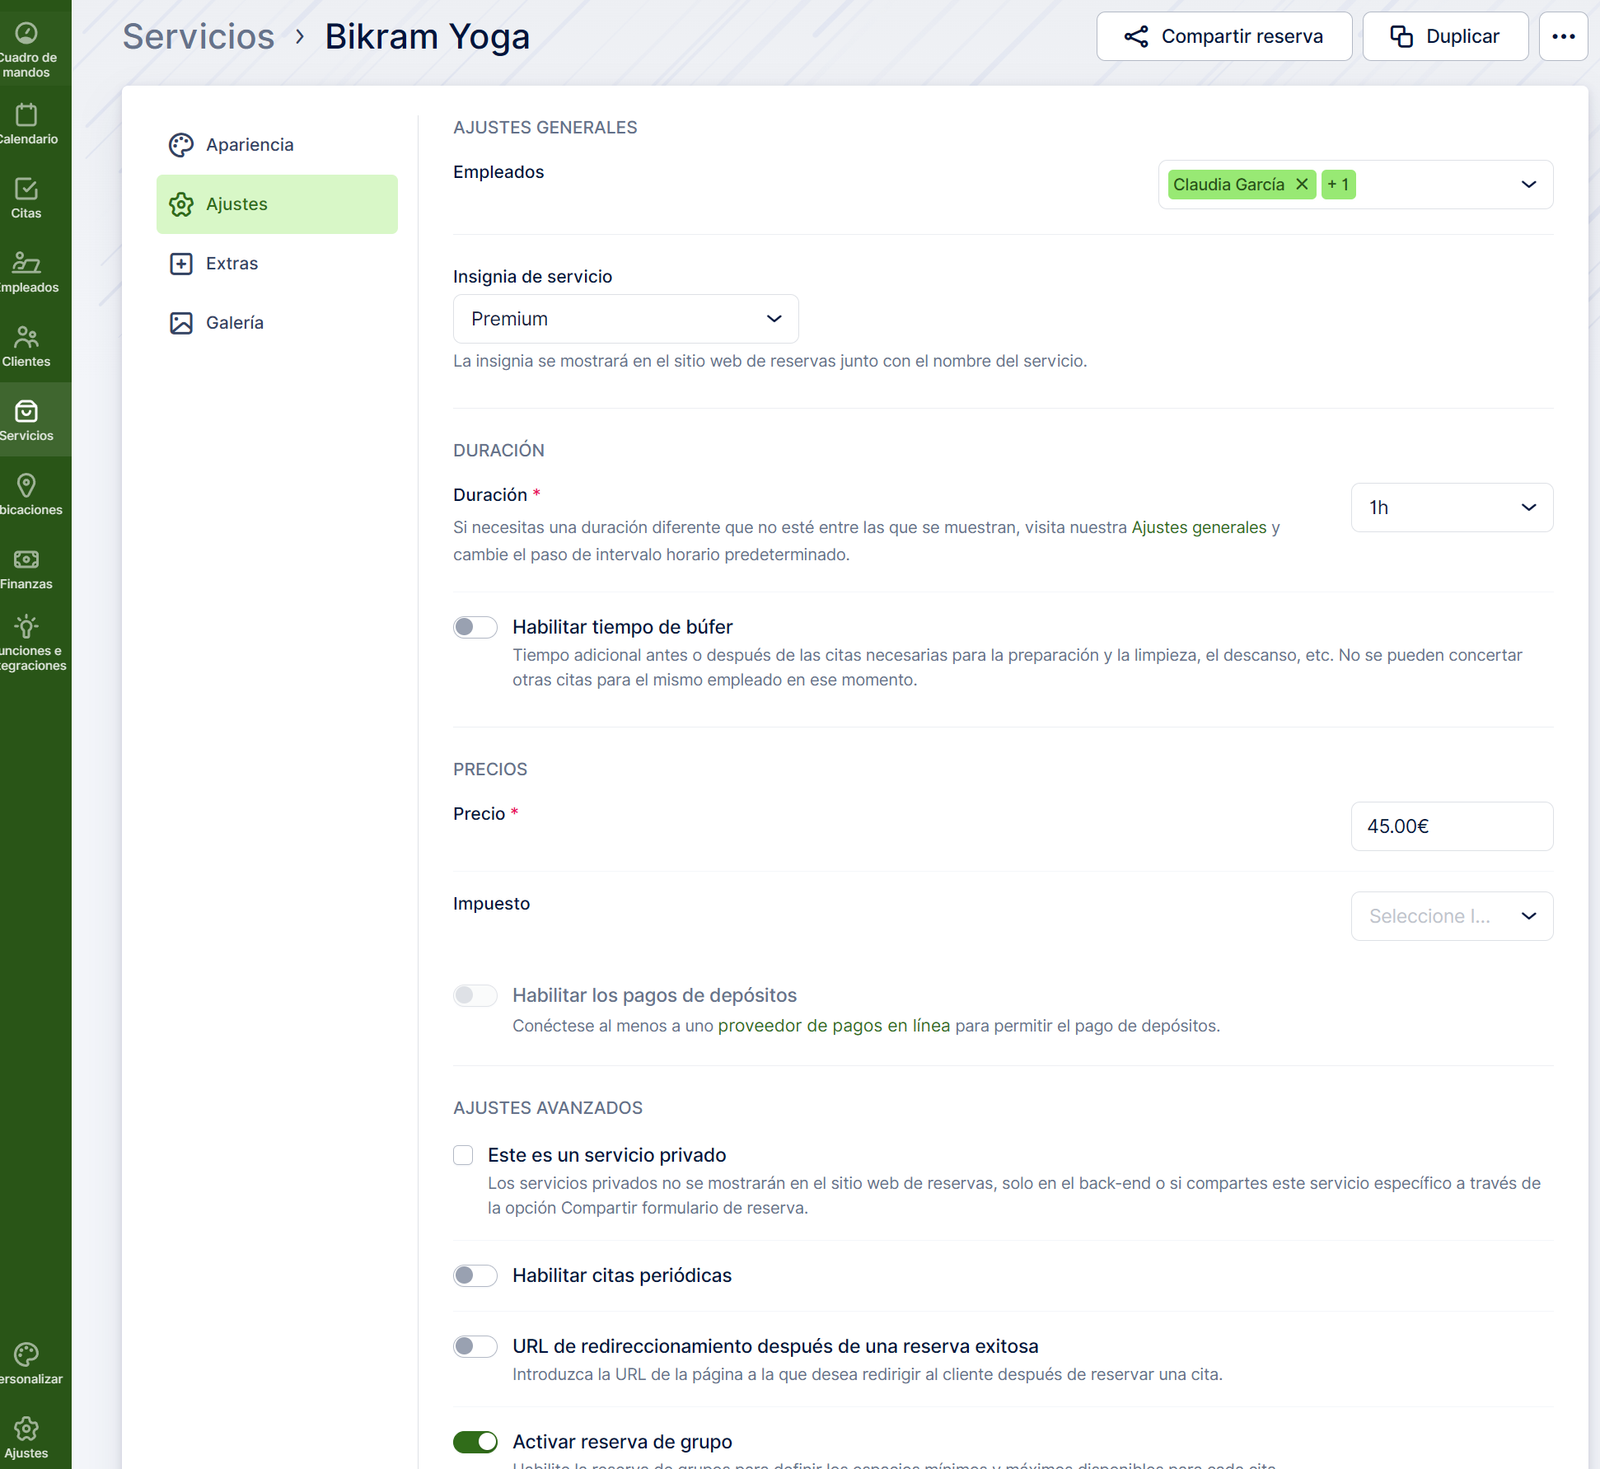The width and height of the screenshot is (1600, 1469).
Task: Click the Personalizar palette icon
Action: click(27, 1355)
